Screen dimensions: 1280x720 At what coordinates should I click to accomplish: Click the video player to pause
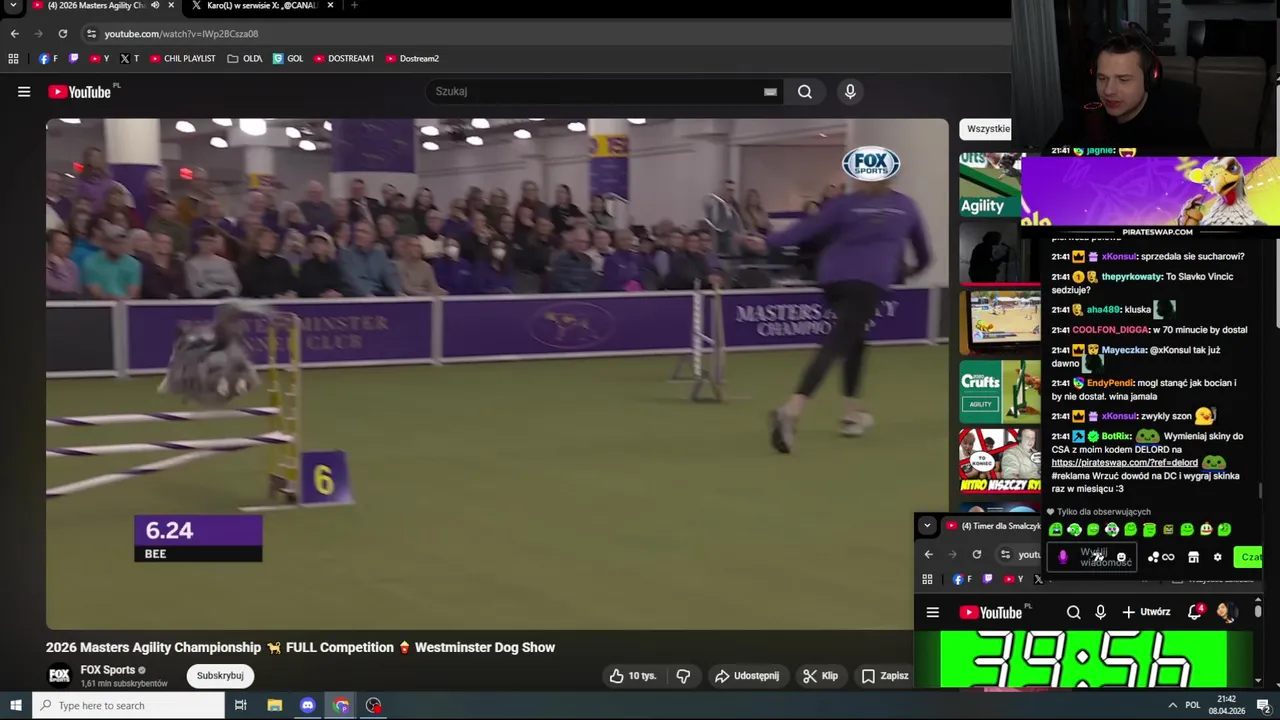(x=497, y=374)
